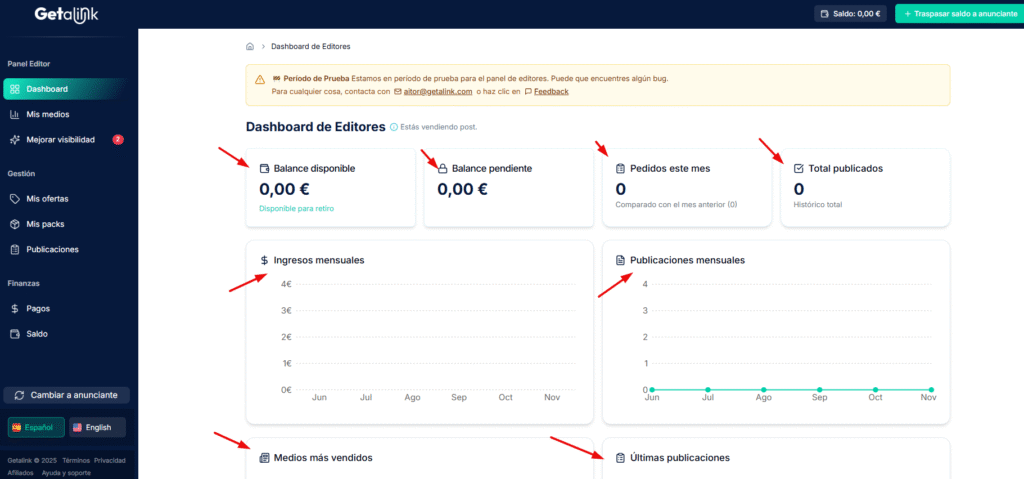Screen dimensions: 1024x479
Task: Click the Pagos dollar icon
Action: (x=14, y=308)
